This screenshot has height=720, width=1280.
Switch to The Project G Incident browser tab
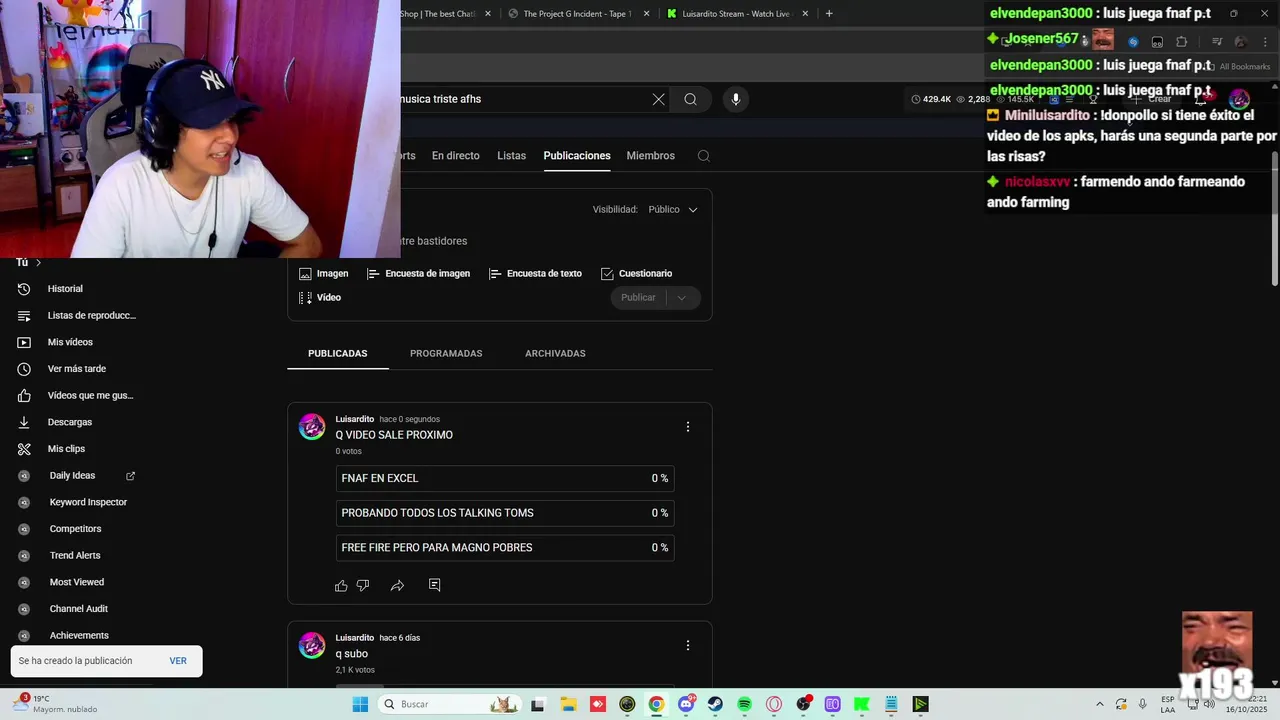pyautogui.click(x=576, y=14)
